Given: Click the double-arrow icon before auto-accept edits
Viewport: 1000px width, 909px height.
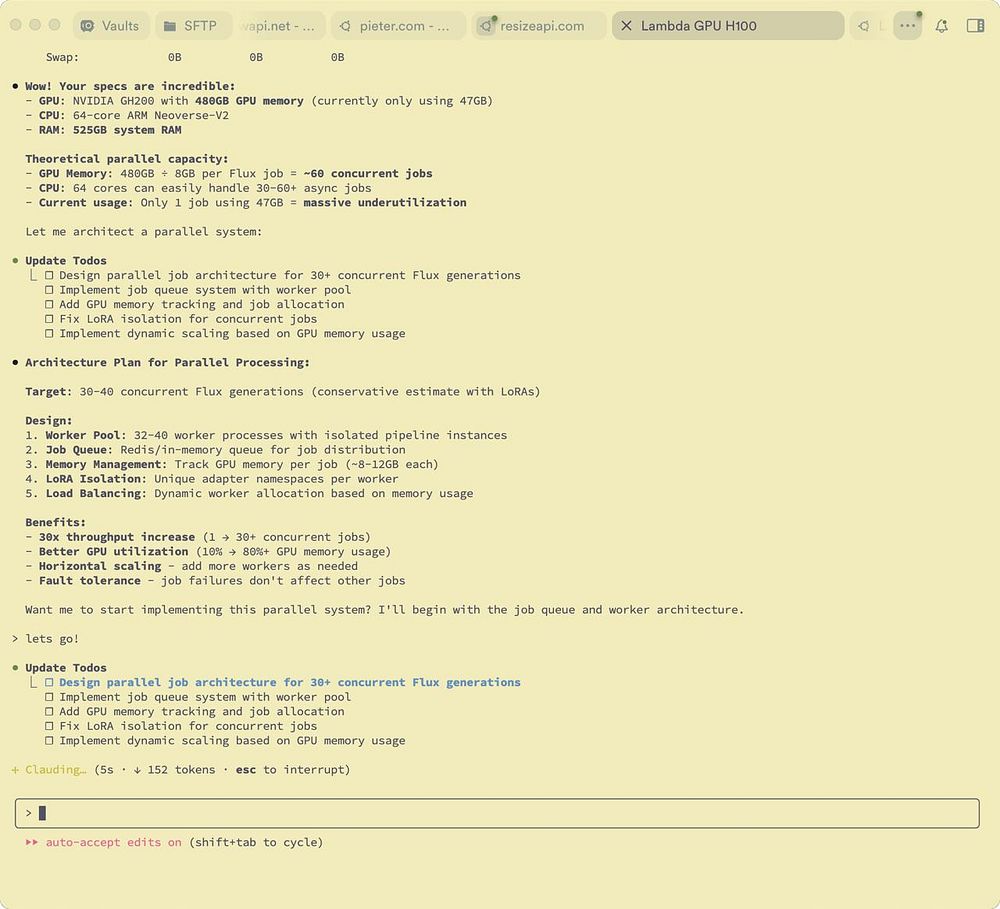Looking at the screenshot, I should click(31, 842).
